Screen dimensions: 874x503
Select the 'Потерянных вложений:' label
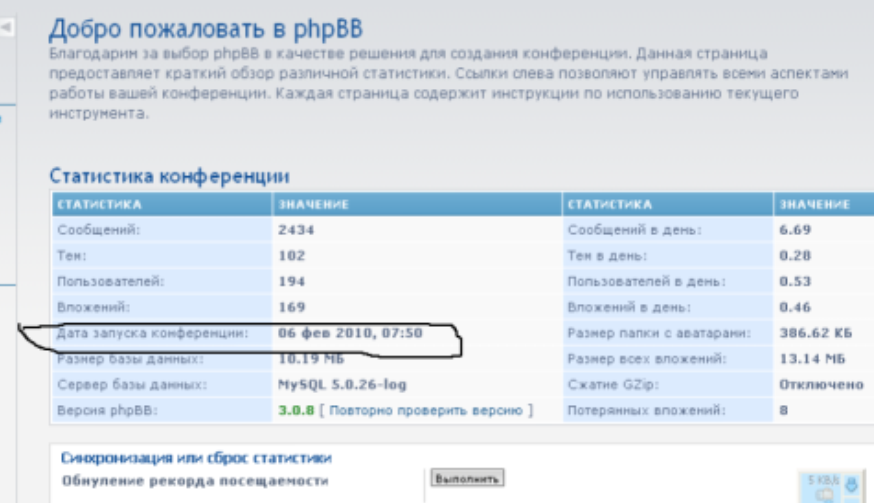(x=647, y=410)
